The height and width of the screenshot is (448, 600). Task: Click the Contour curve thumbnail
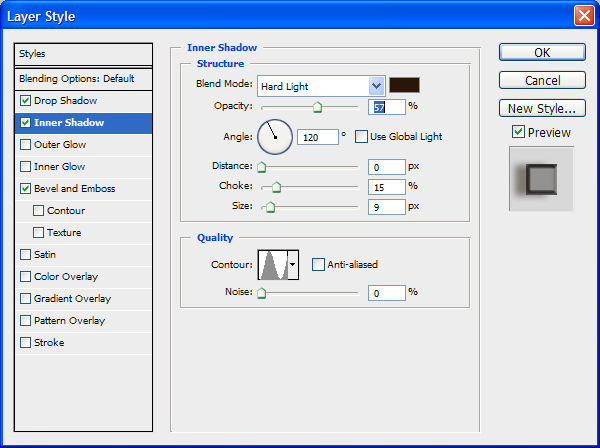272,265
